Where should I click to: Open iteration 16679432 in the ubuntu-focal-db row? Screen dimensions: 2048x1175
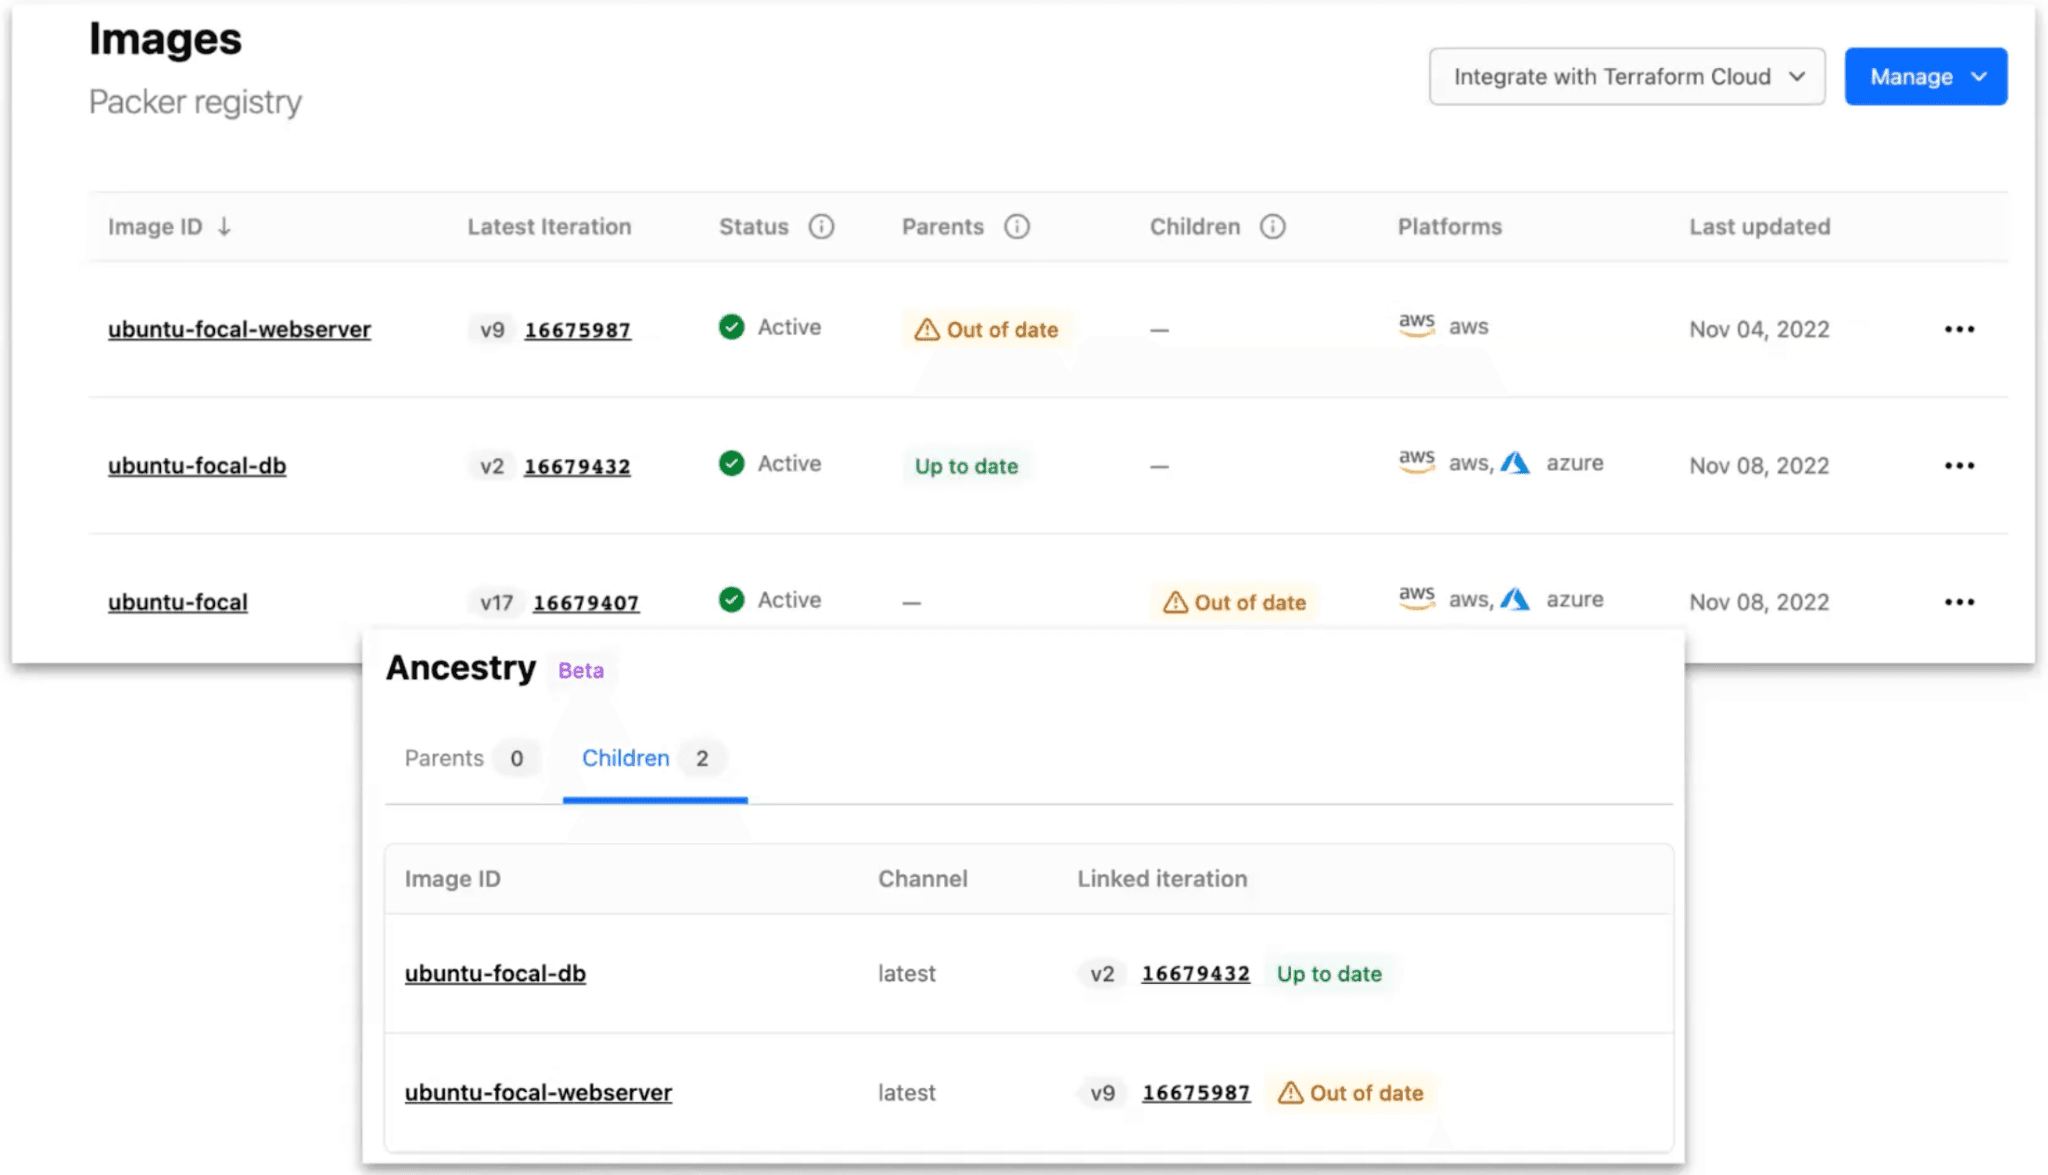coord(577,466)
